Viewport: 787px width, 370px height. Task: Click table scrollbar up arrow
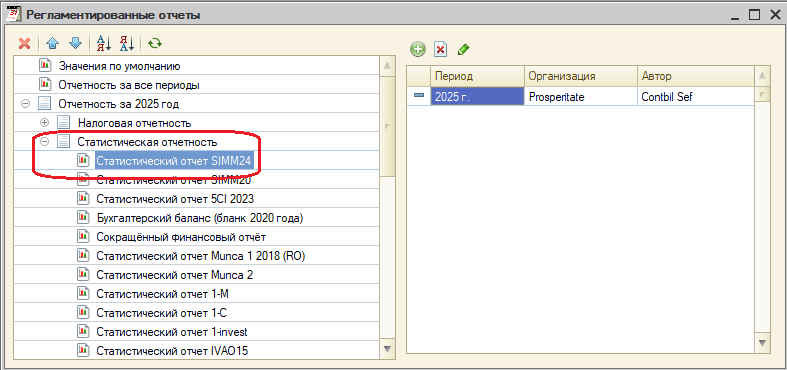pyautogui.click(x=762, y=76)
